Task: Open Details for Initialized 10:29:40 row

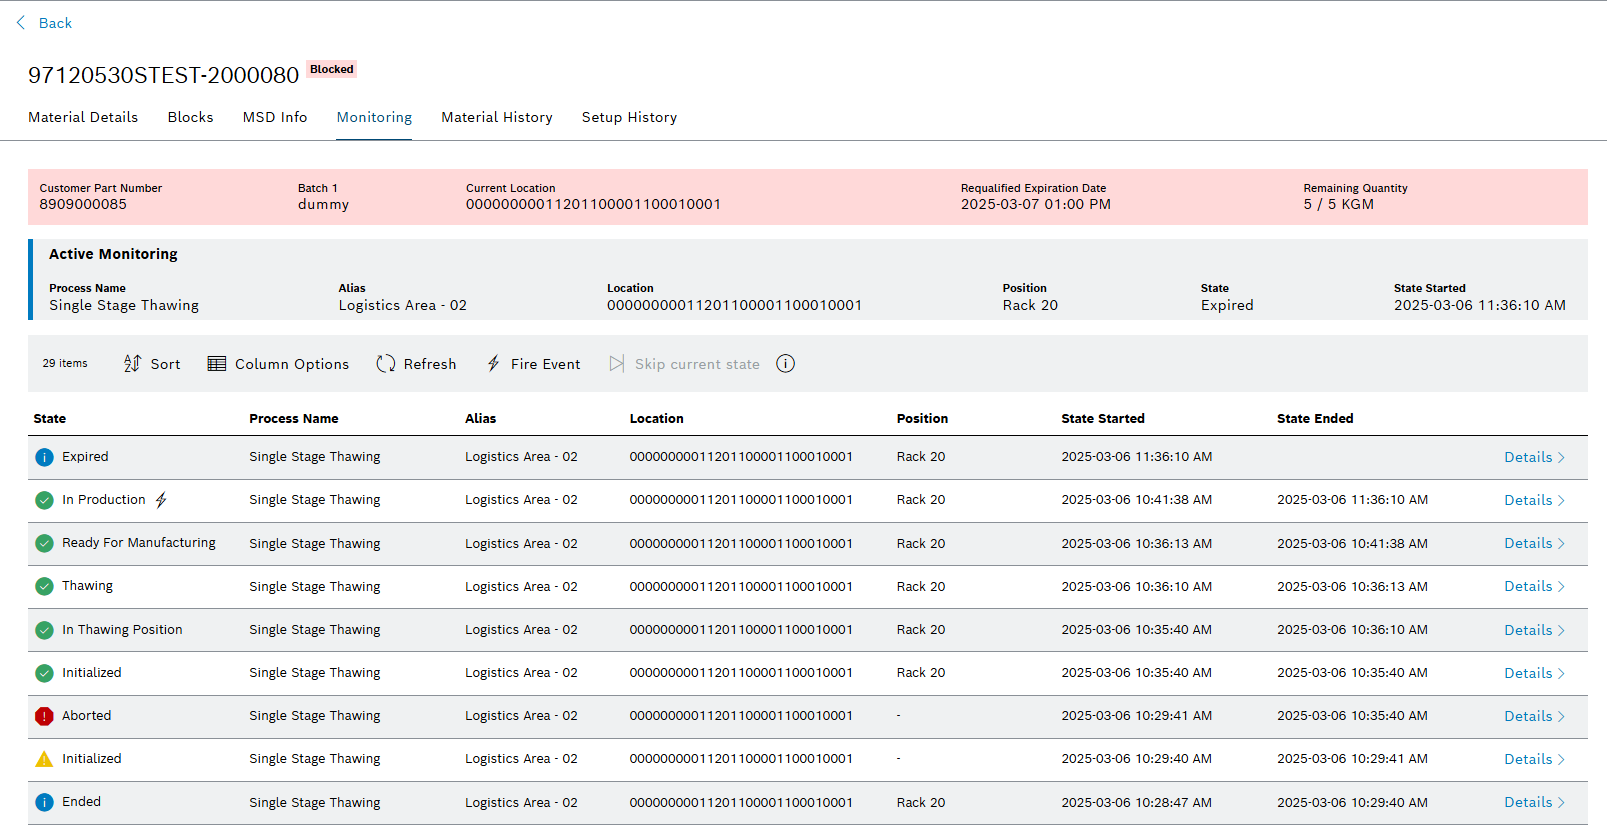Action: 1534,759
